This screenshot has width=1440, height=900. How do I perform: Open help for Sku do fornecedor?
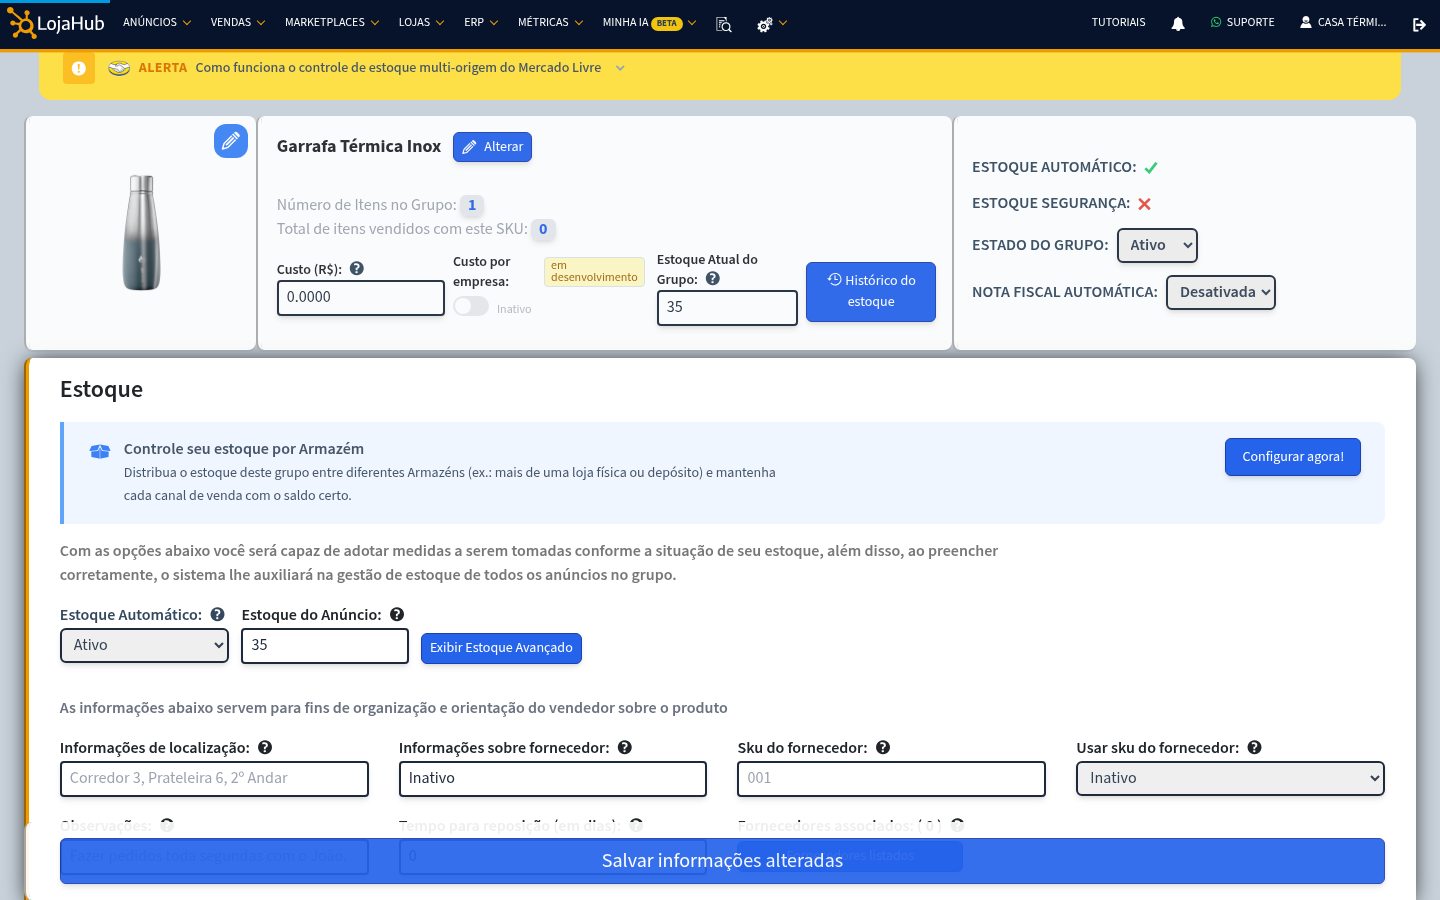[x=883, y=747]
